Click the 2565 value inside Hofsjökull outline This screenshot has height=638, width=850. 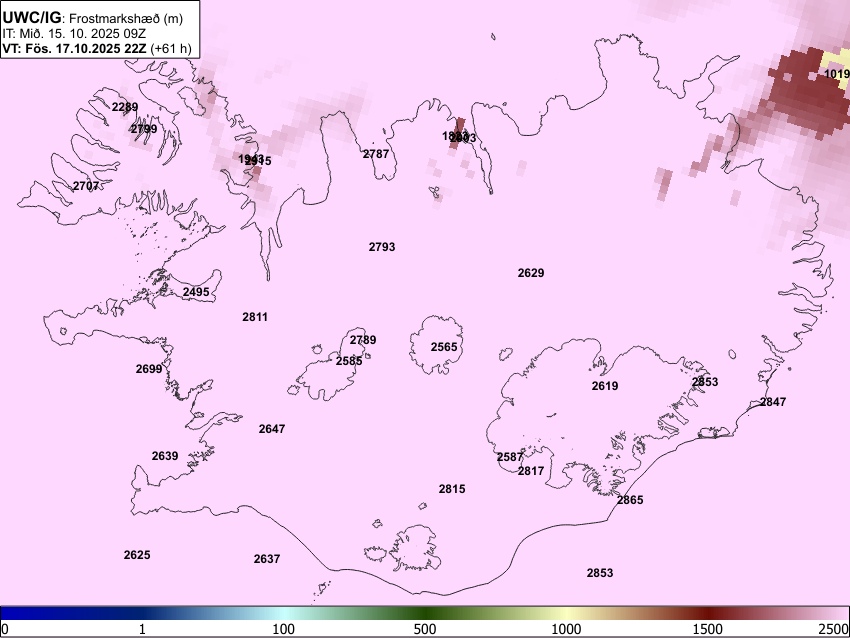444,347
